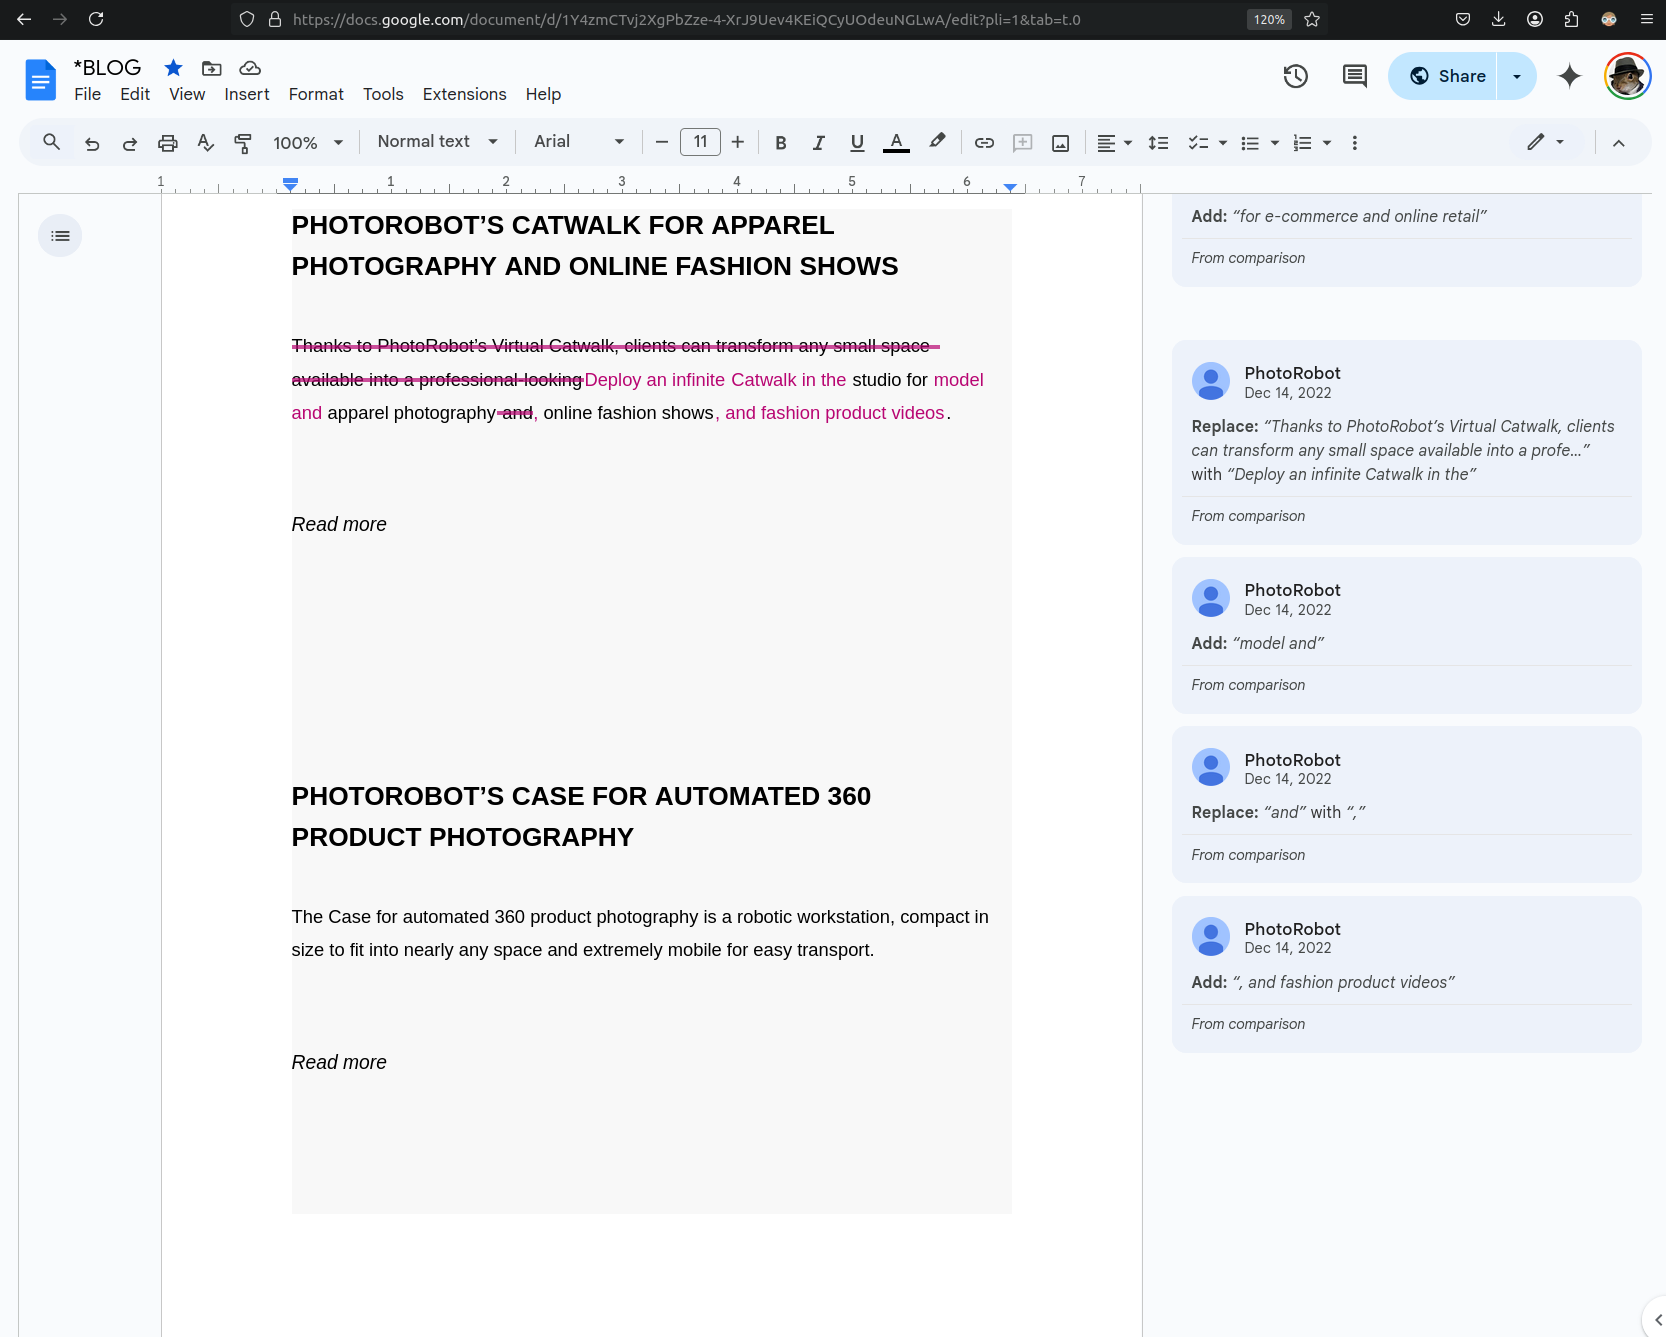The image size is (1666, 1337).
Task: Print the document
Action: point(168,143)
